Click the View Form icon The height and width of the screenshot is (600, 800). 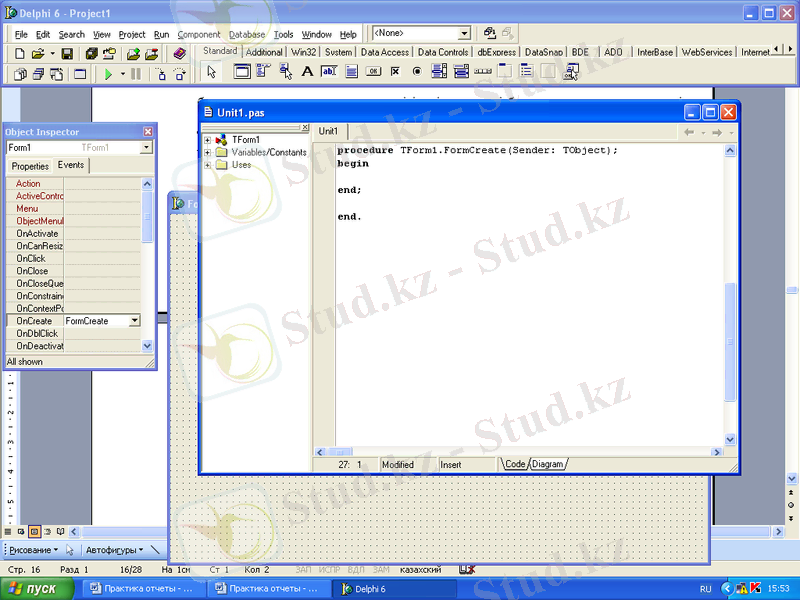38,74
